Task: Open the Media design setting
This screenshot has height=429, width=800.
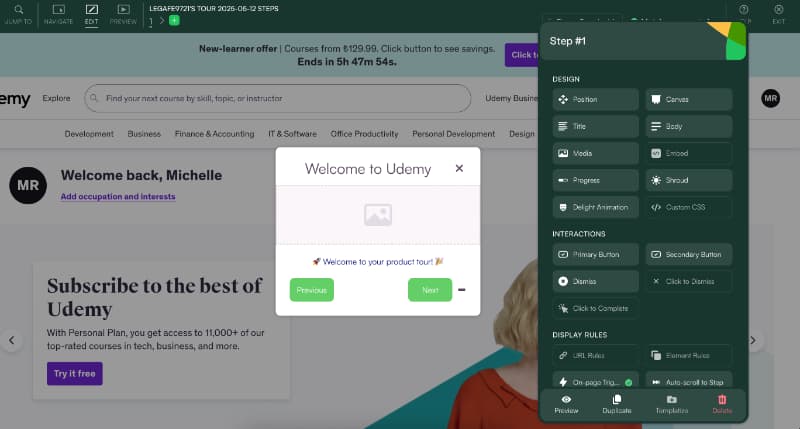Action: [x=595, y=154]
